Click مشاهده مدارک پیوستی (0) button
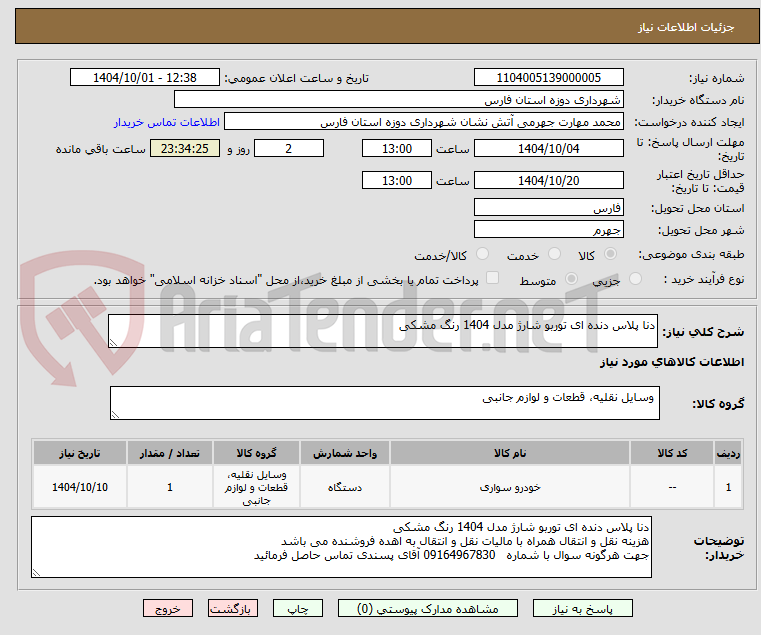This screenshot has height=635, width=761. pos(428,608)
